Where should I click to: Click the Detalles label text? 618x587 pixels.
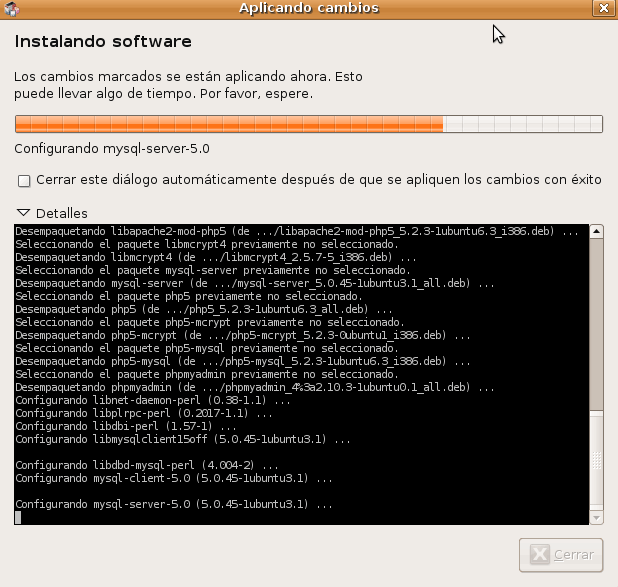coord(61,213)
